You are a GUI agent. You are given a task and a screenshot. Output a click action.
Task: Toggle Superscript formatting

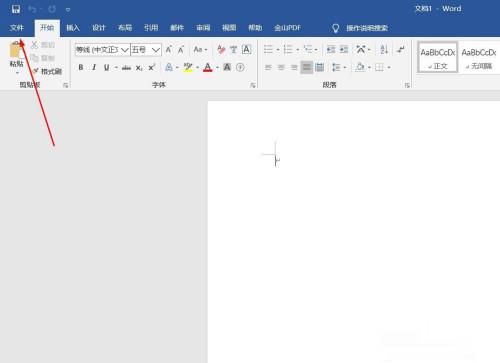pyautogui.click(x=152, y=67)
